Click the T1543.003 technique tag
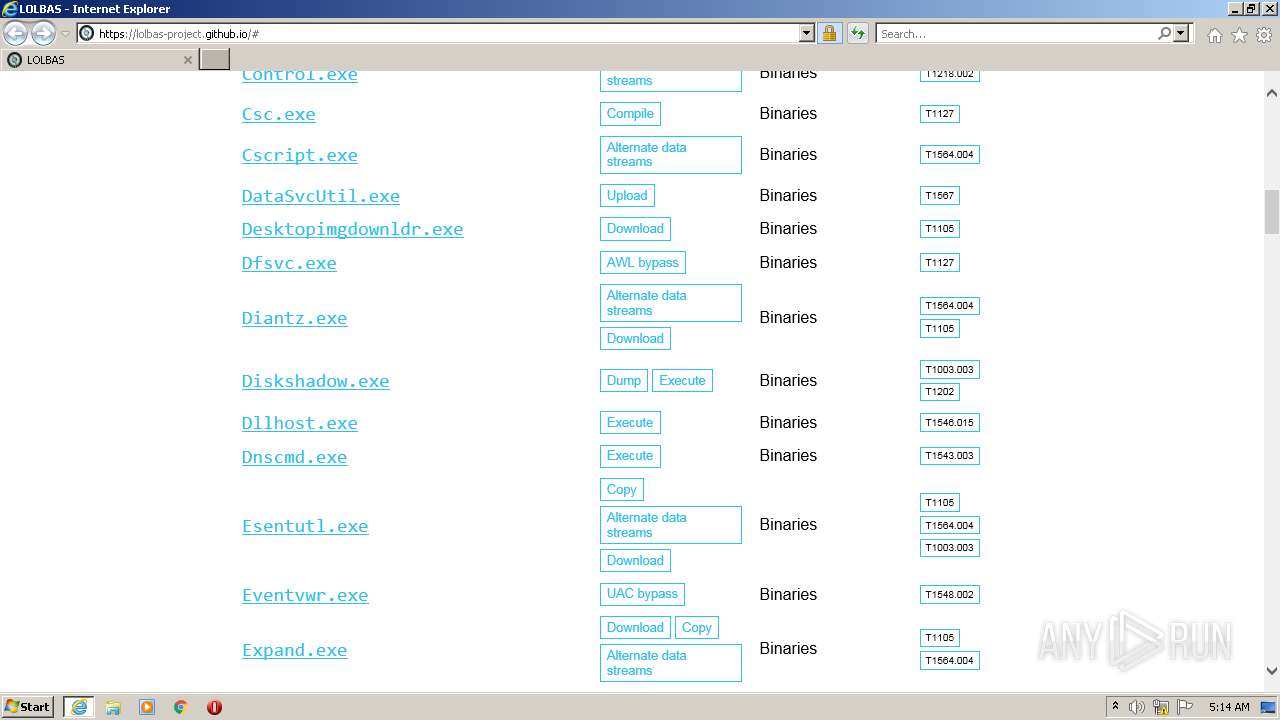 tap(949, 456)
